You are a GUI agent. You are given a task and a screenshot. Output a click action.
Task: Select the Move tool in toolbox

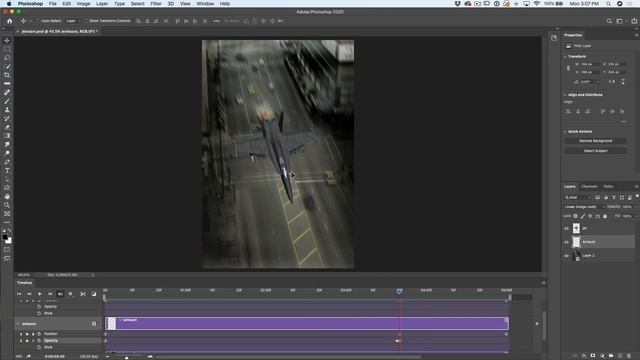pyautogui.click(x=7, y=40)
